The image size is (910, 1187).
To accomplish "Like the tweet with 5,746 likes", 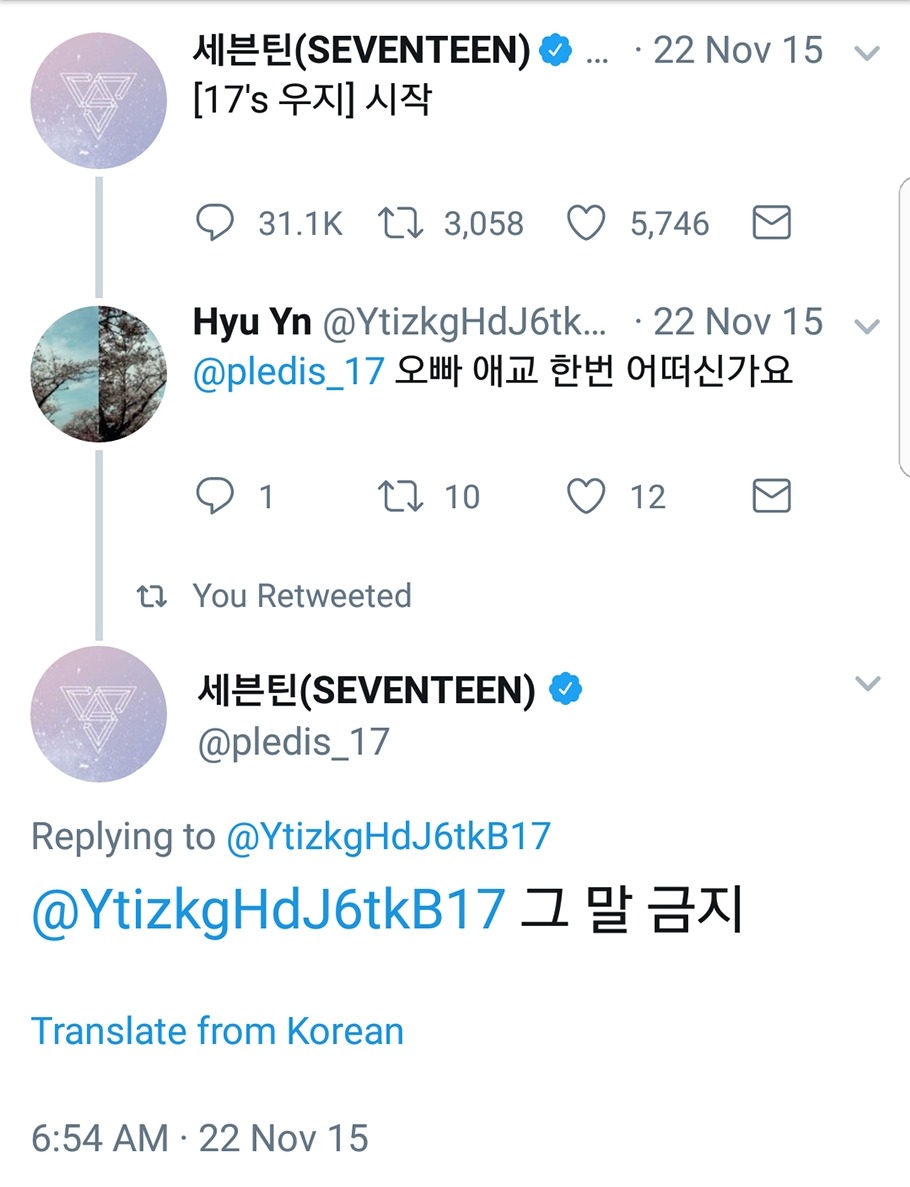I will point(587,223).
